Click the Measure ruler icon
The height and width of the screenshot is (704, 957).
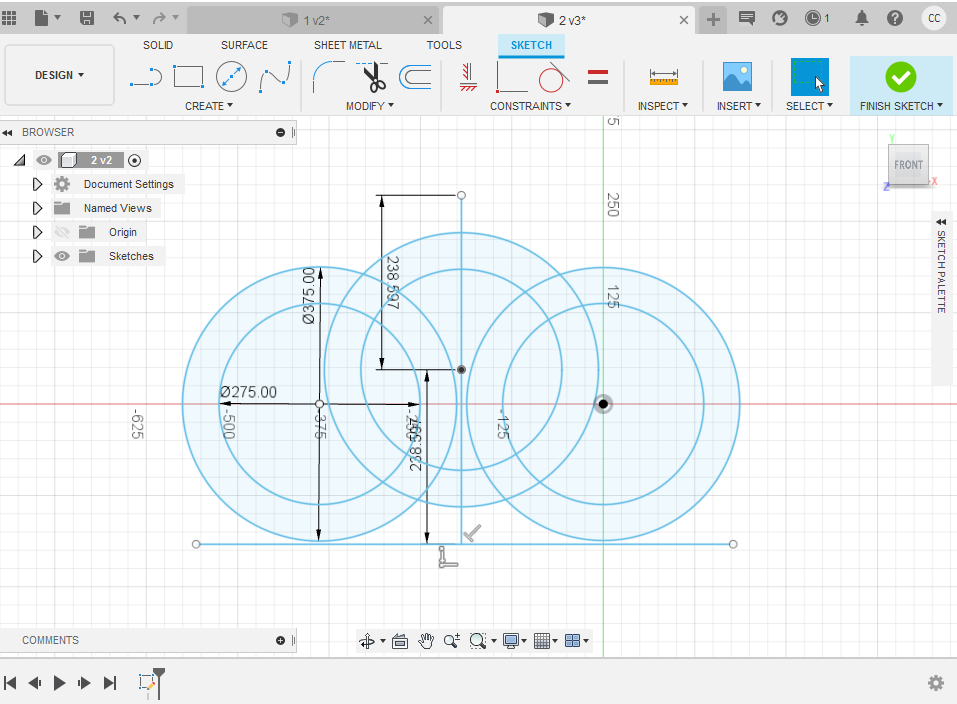click(663, 77)
